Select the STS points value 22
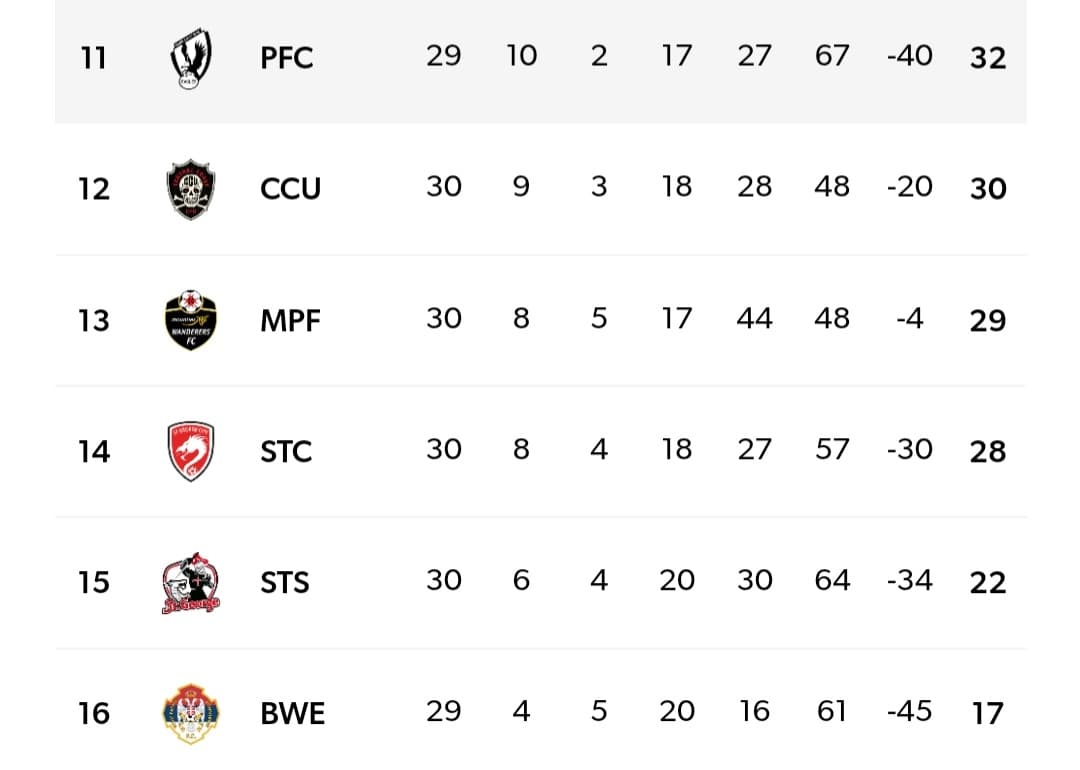The height and width of the screenshot is (770, 1080). [x=987, y=582]
